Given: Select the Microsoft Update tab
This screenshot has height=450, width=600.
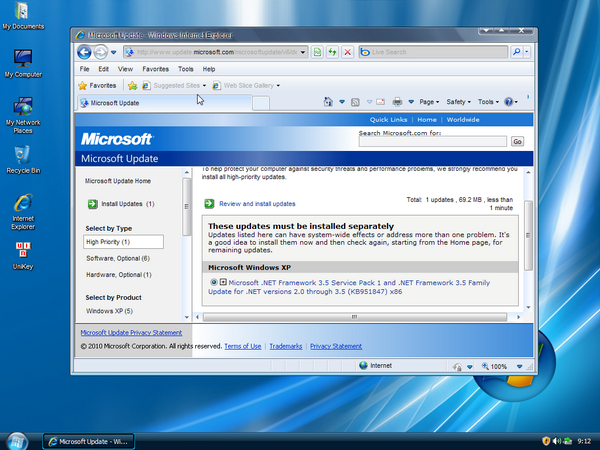Looking at the screenshot, I should pos(165,103).
